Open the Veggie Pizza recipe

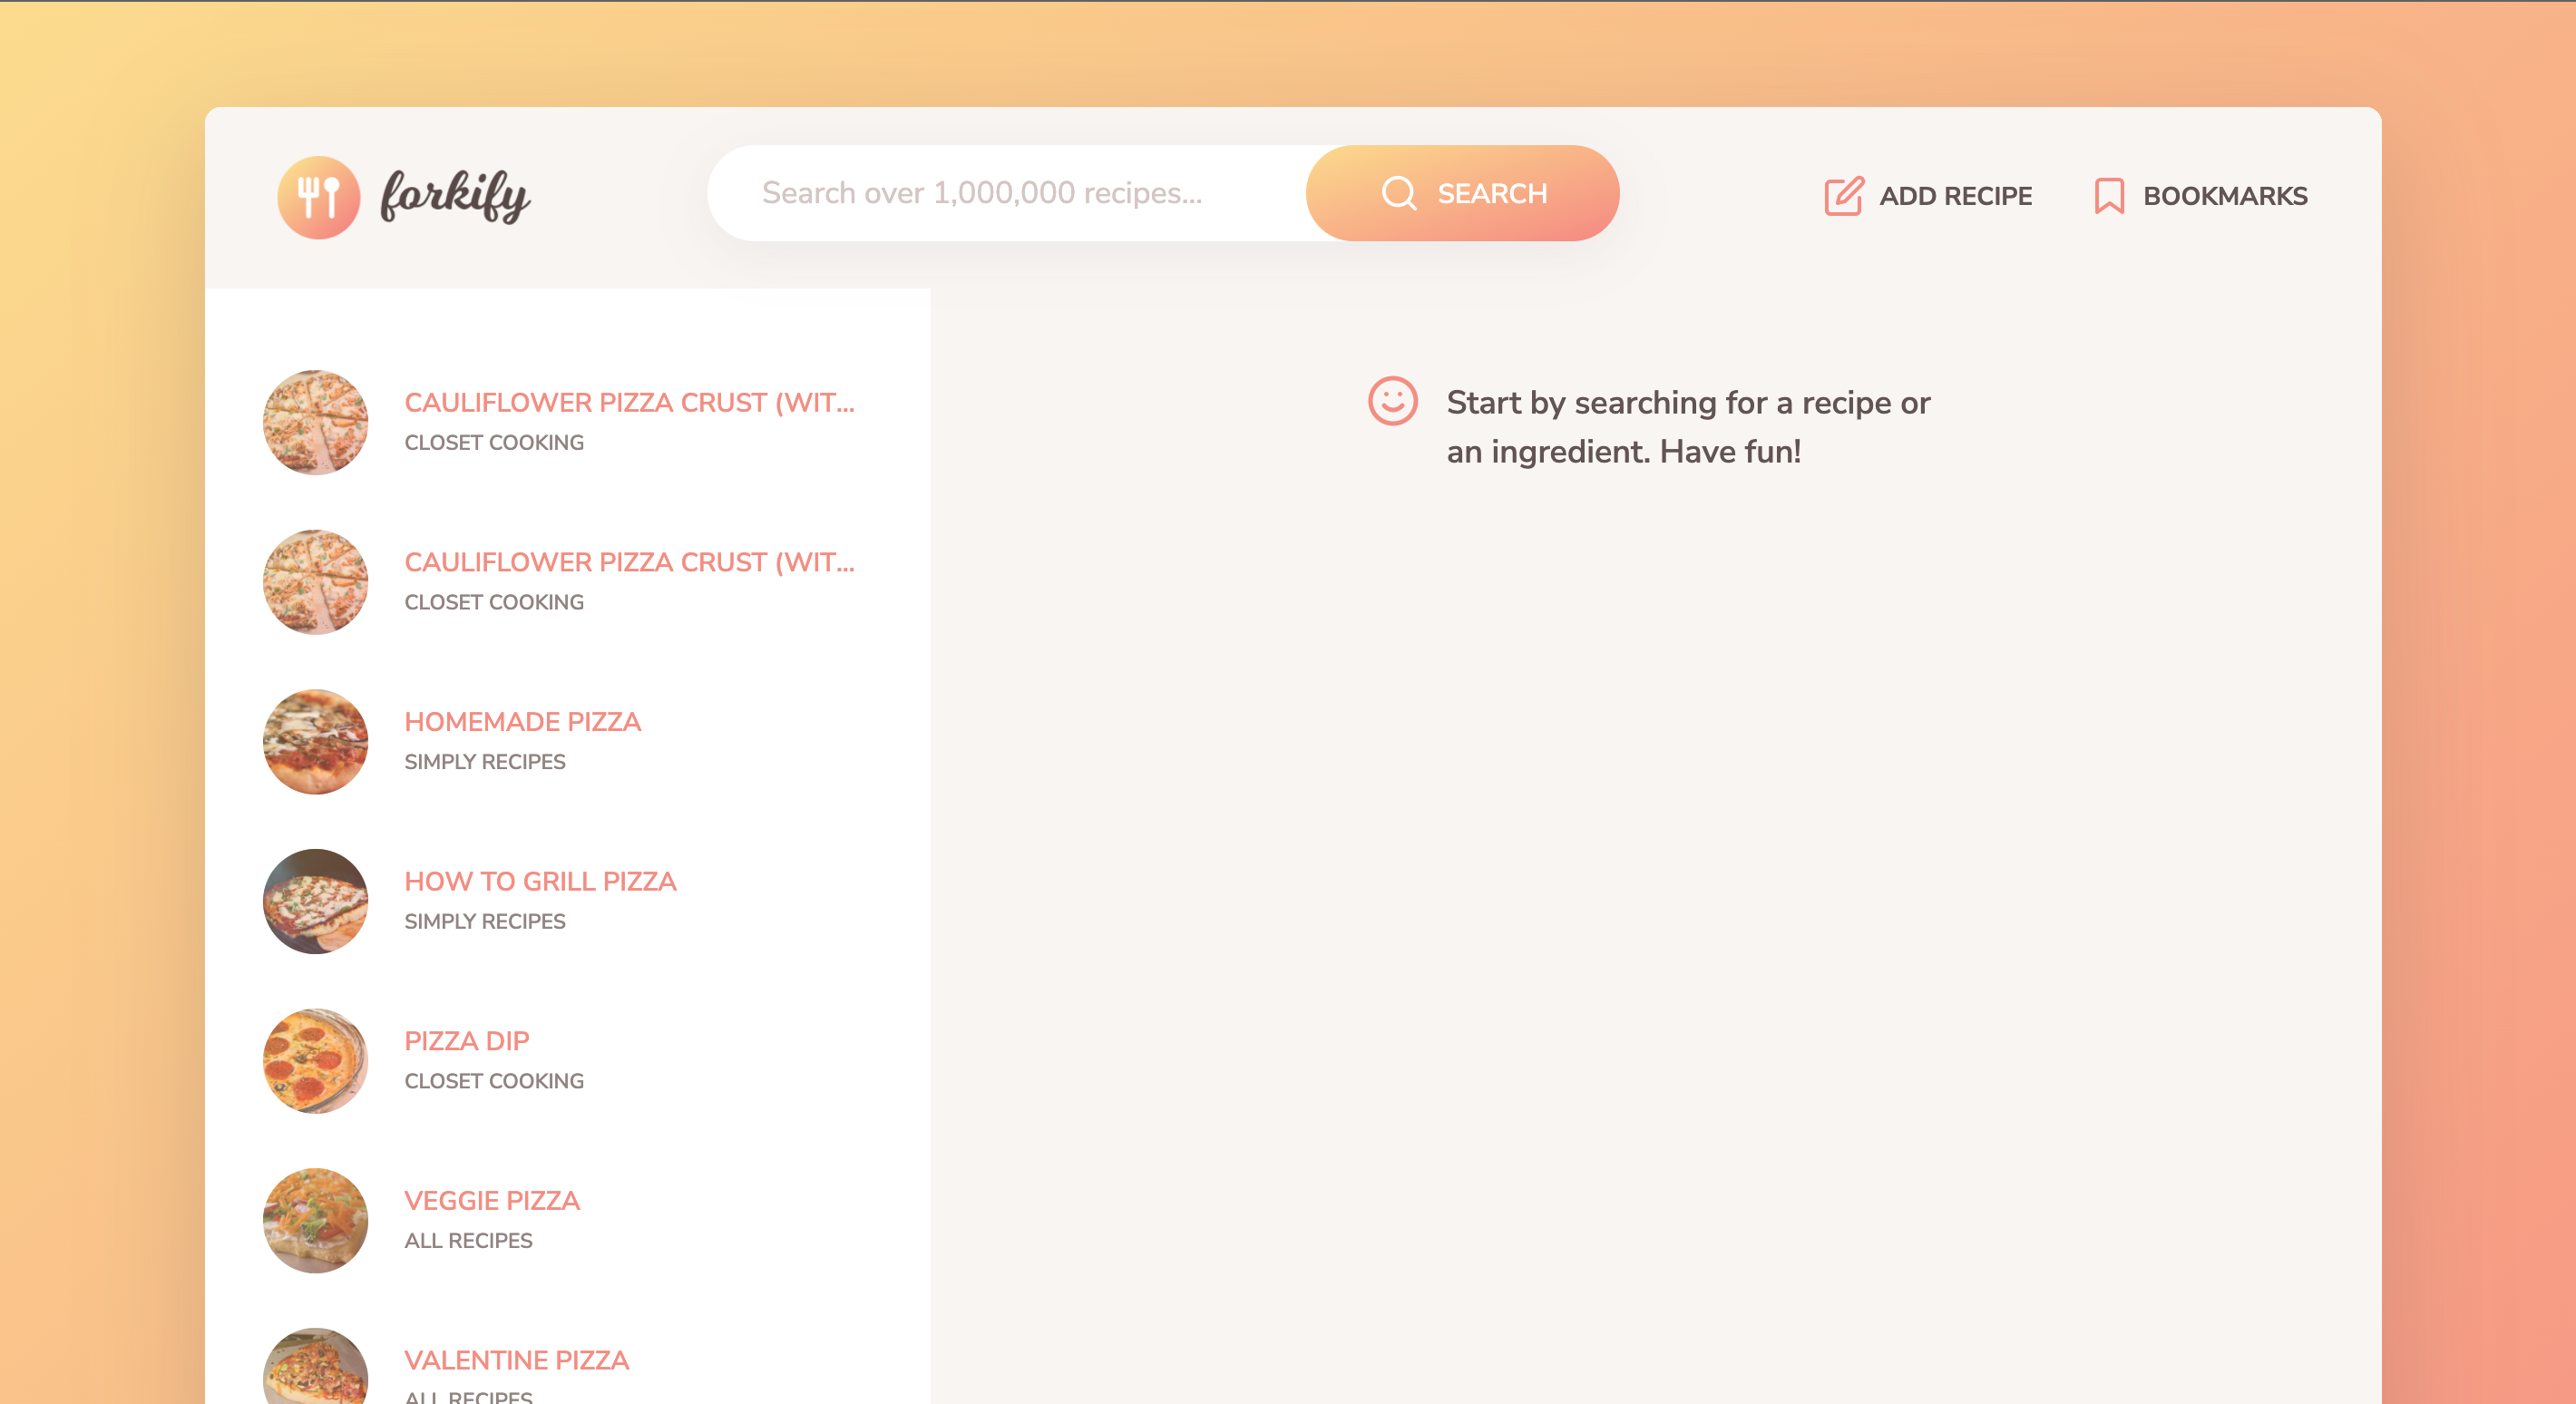tap(492, 1200)
